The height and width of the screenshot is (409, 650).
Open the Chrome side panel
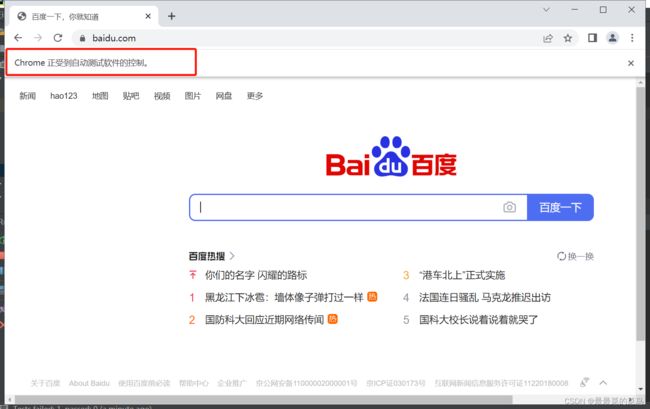coord(592,38)
